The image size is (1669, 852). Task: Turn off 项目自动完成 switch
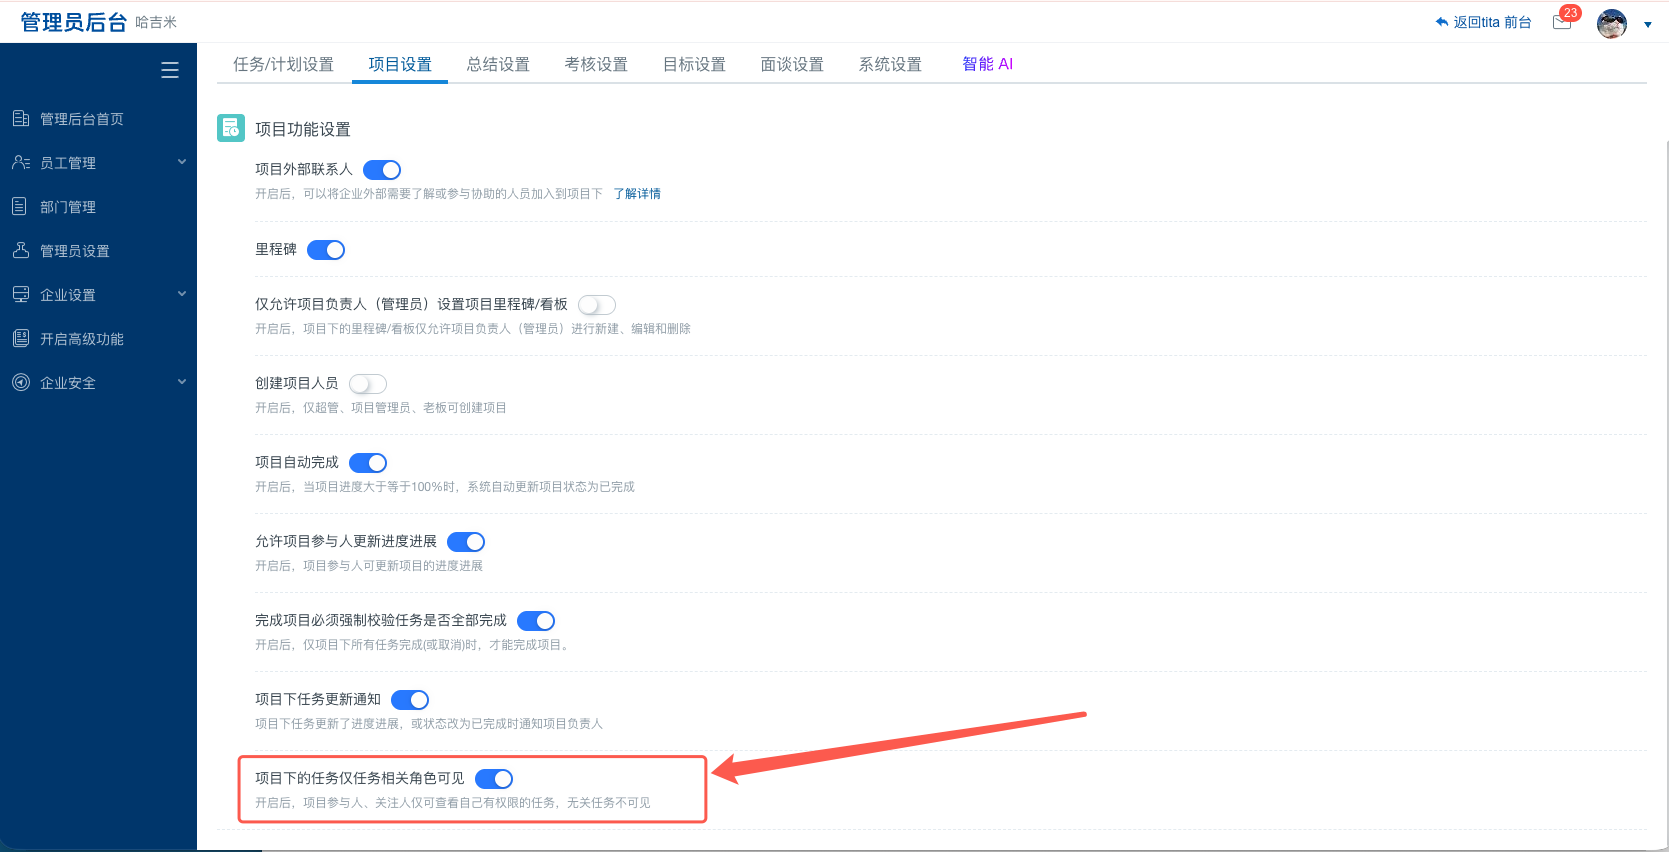(368, 463)
